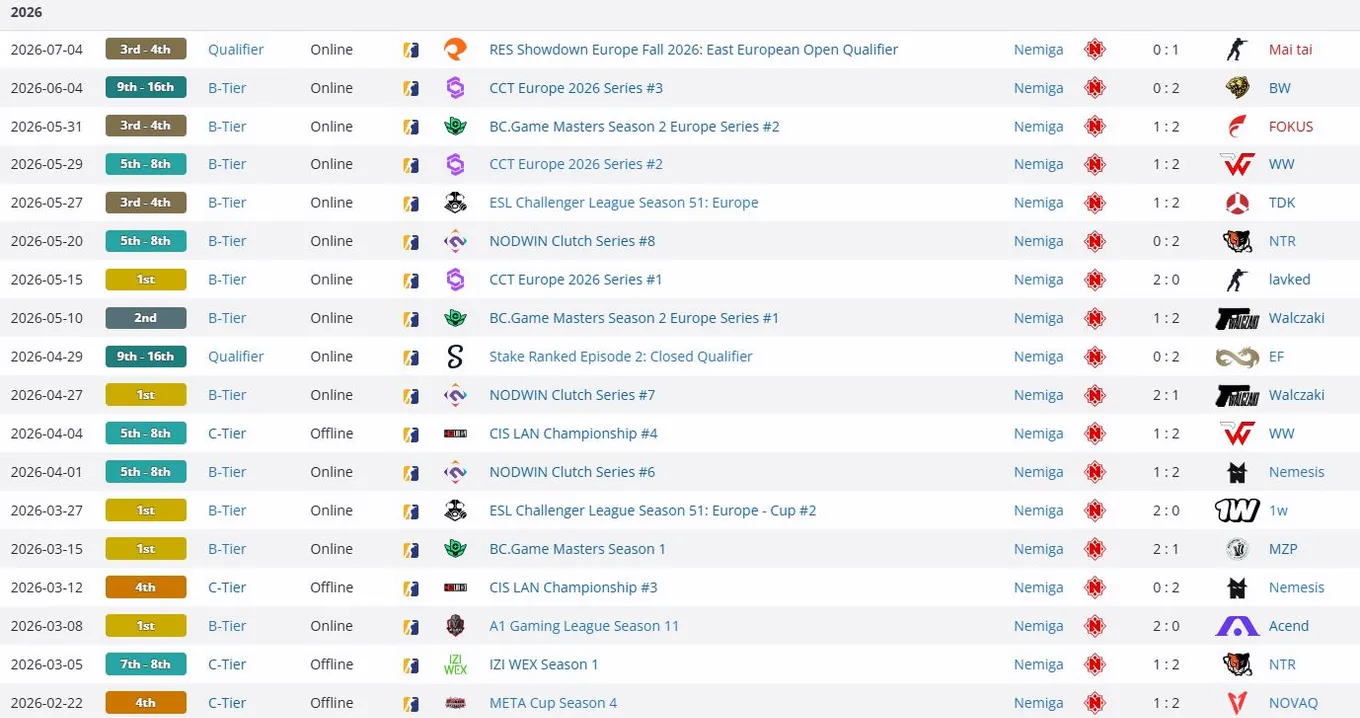Click the A1 Gaming League Season 11 logo
This screenshot has height=718, width=1360.
(455, 626)
